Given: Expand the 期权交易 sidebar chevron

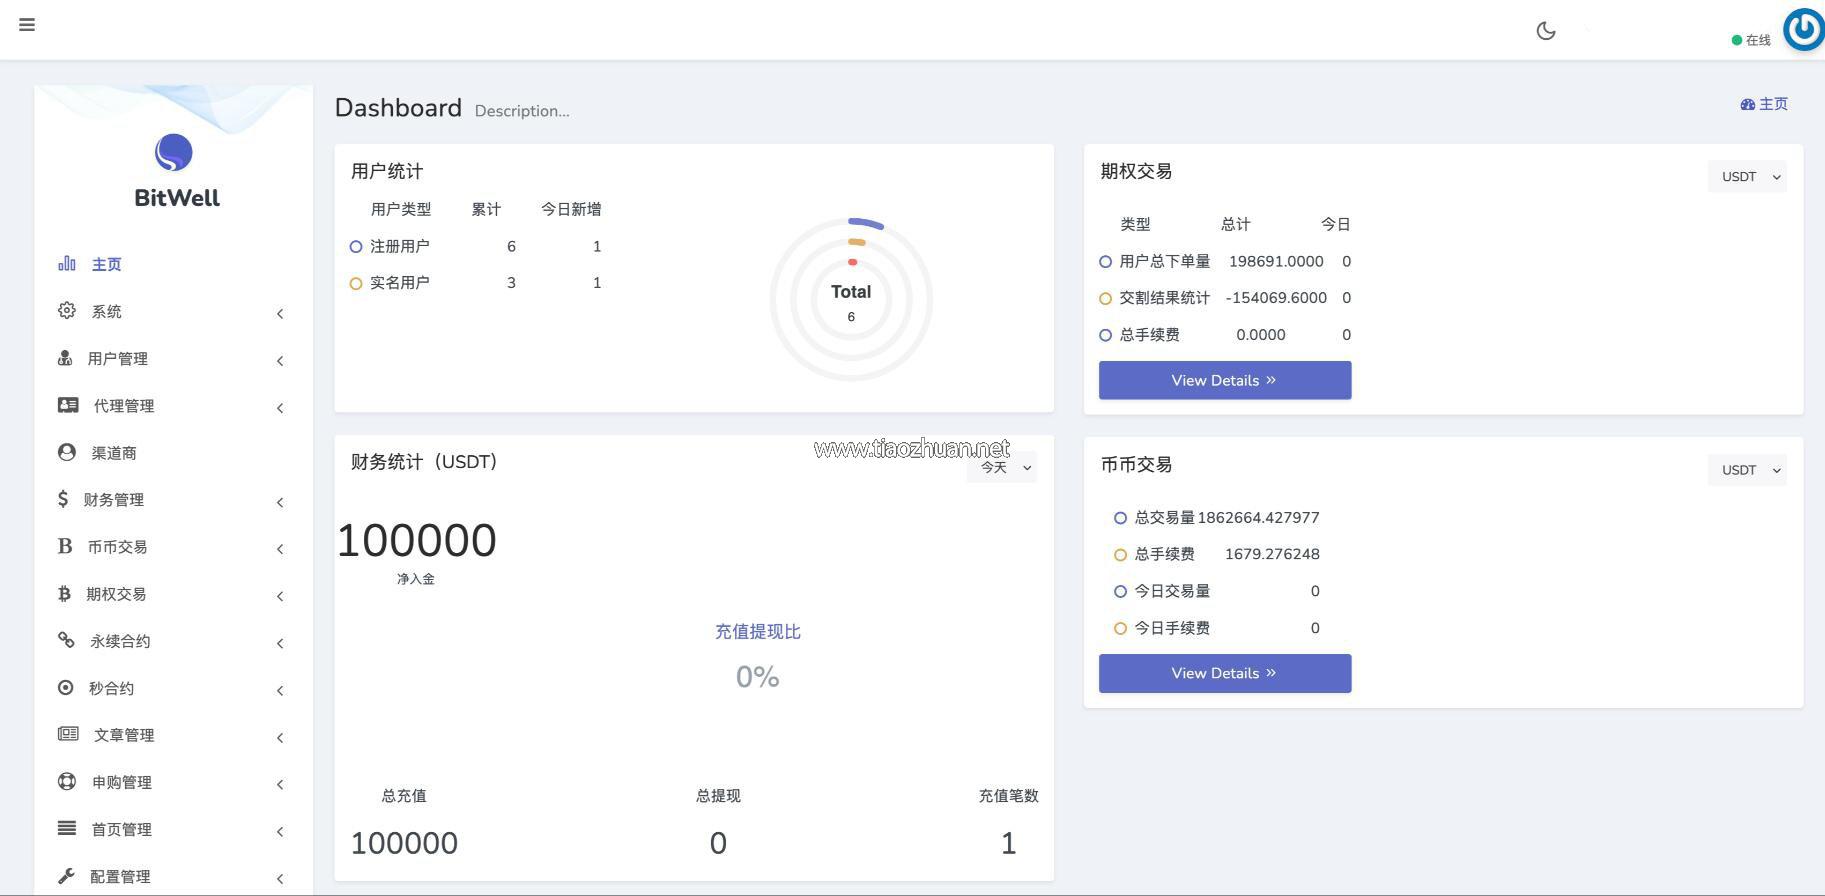Looking at the screenshot, I should click(x=280, y=596).
